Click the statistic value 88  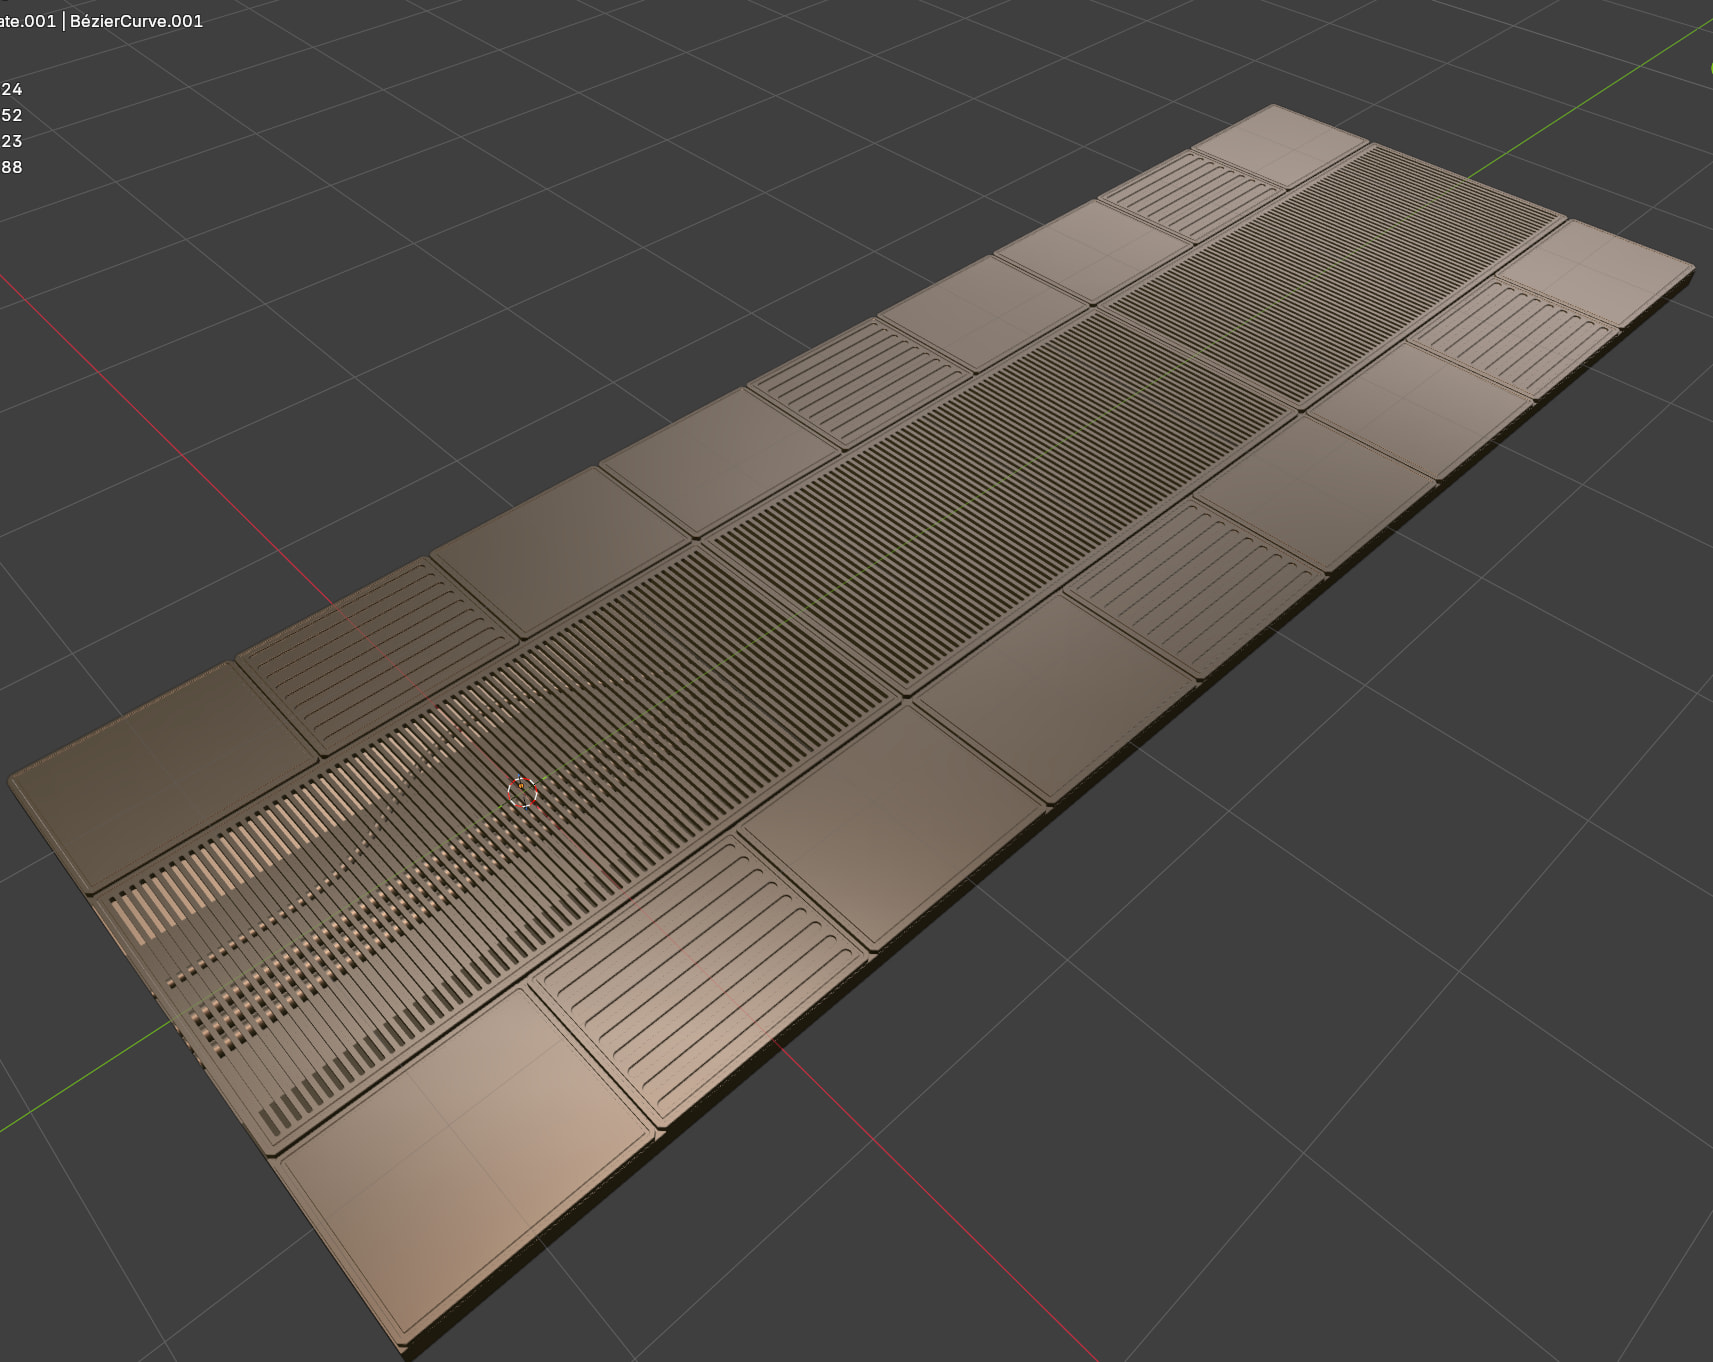click(12, 167)
